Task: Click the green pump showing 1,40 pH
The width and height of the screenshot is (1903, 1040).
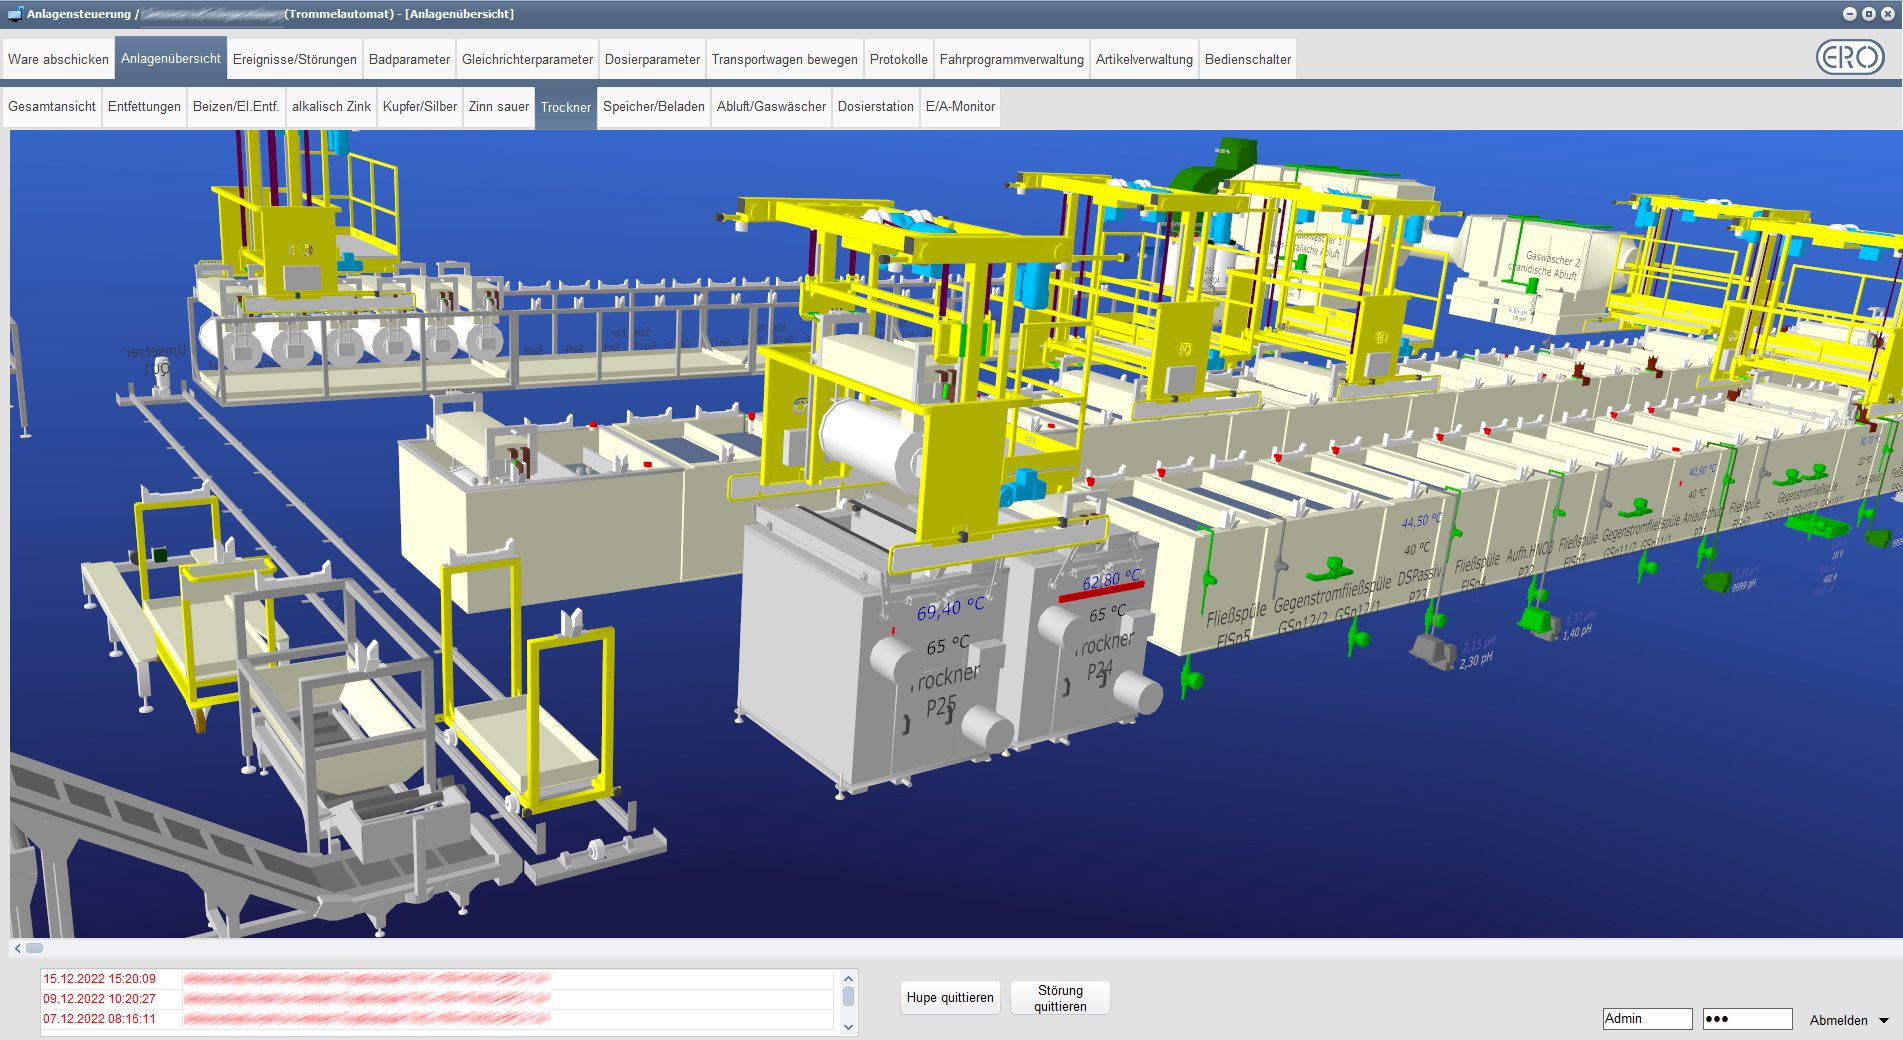Action: pyautogui.click(x=1537, y=623)
